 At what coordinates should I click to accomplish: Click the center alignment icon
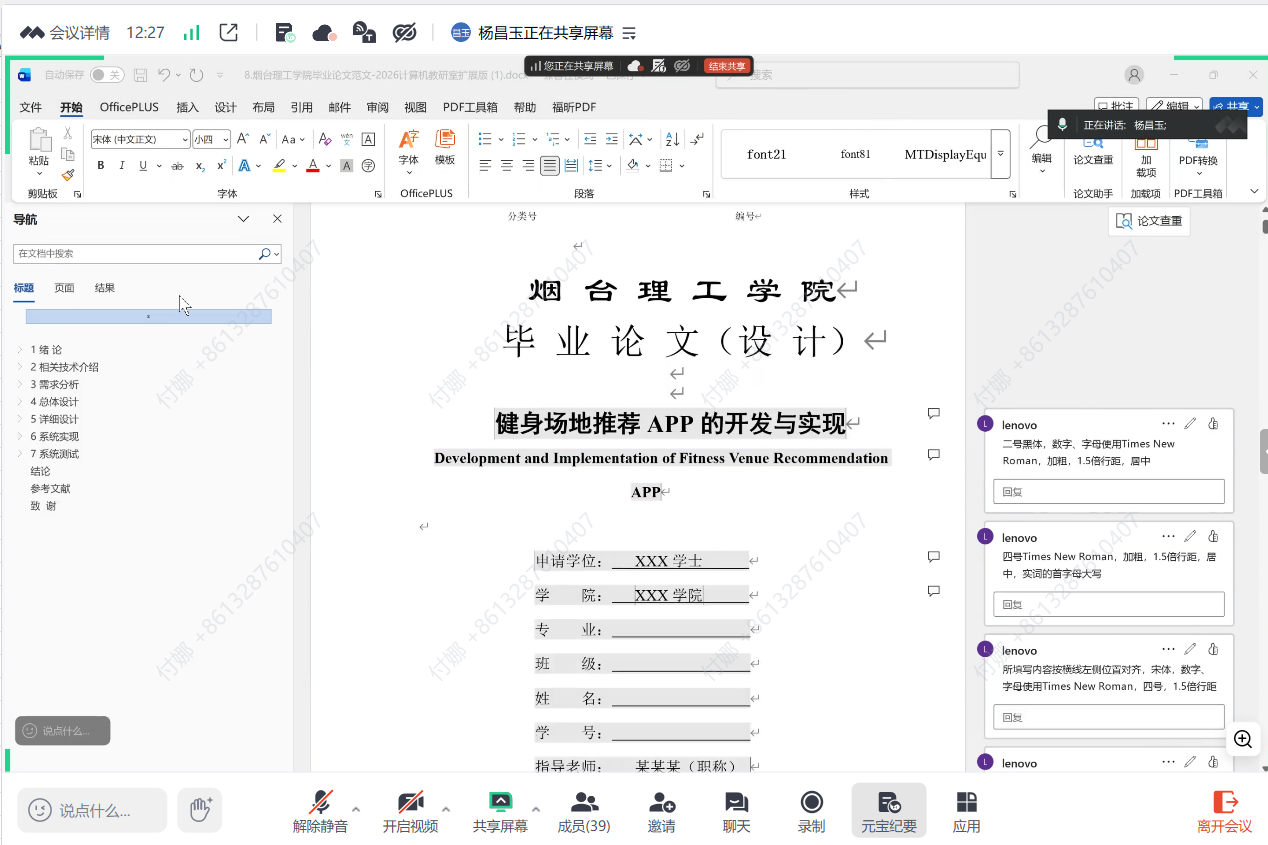[x=507, y=165]
